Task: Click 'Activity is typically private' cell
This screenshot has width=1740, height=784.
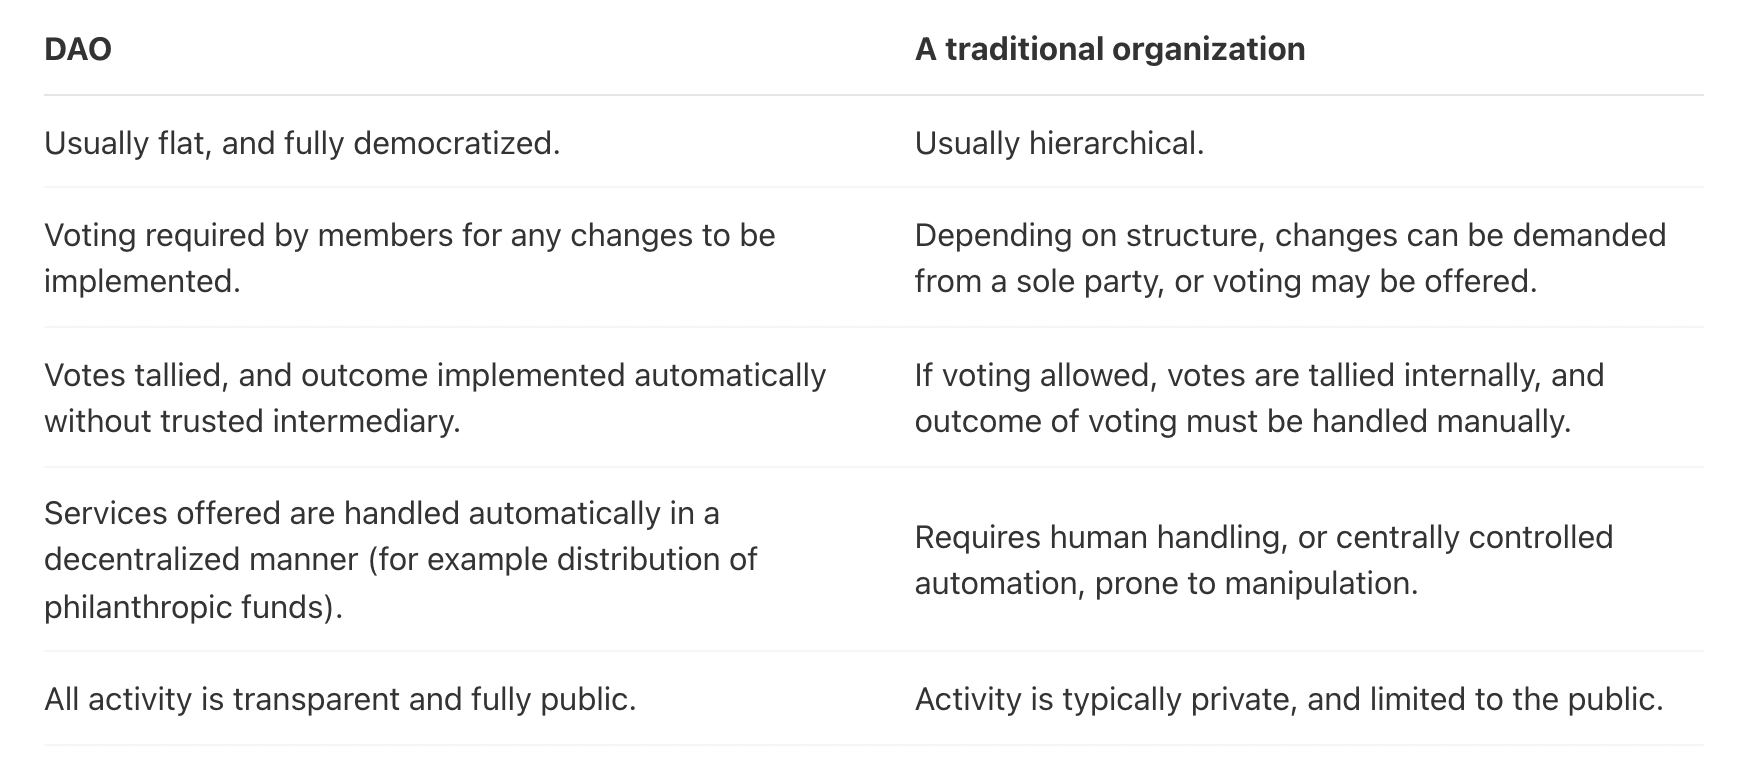Action: [x=1289, y=699]
